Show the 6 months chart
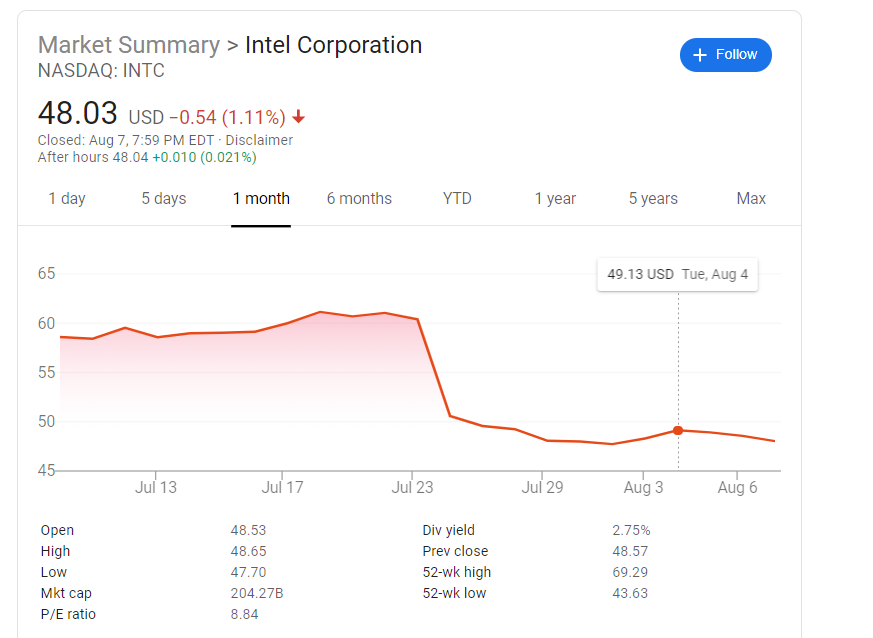The image size is (873, 638). [359, 198]
